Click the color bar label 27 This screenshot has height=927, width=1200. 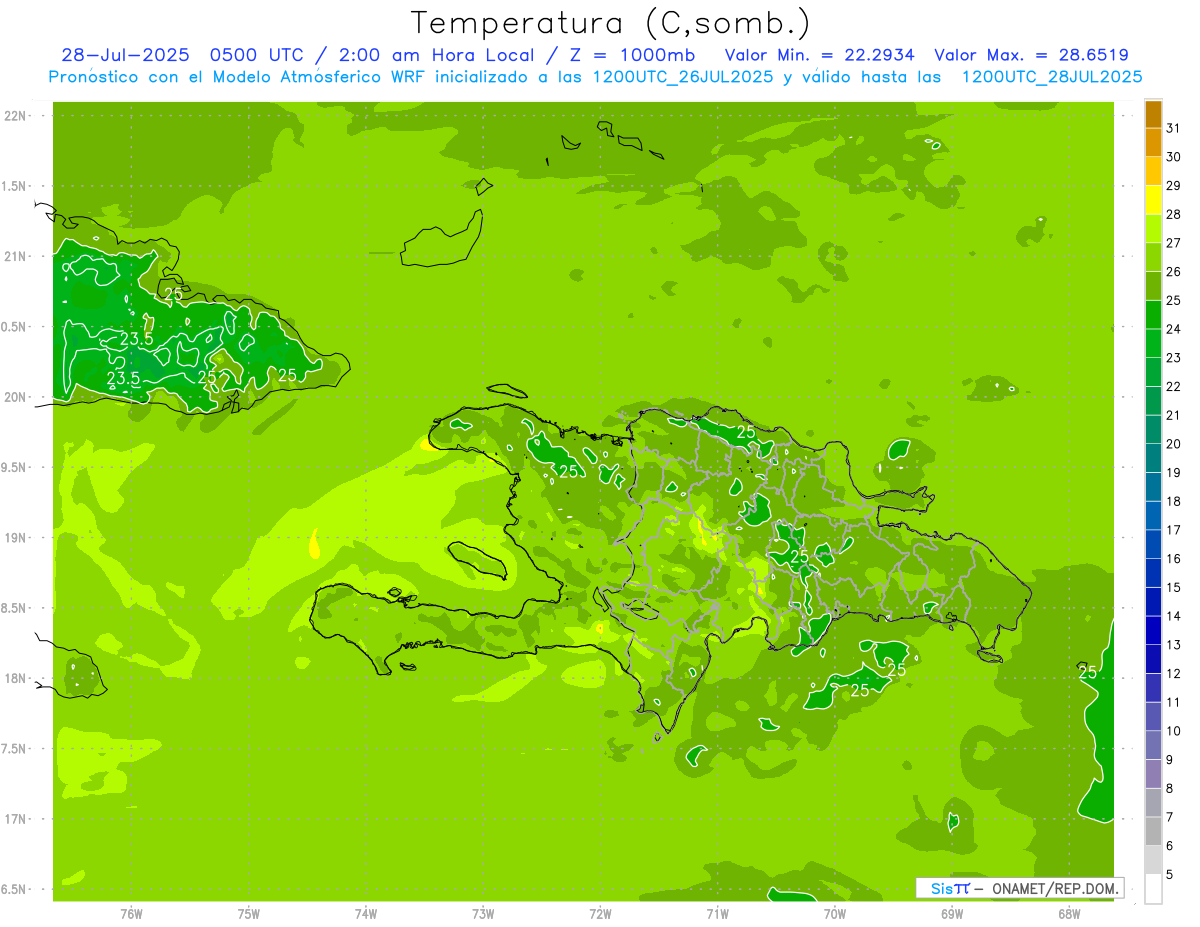pos(1174,243)
